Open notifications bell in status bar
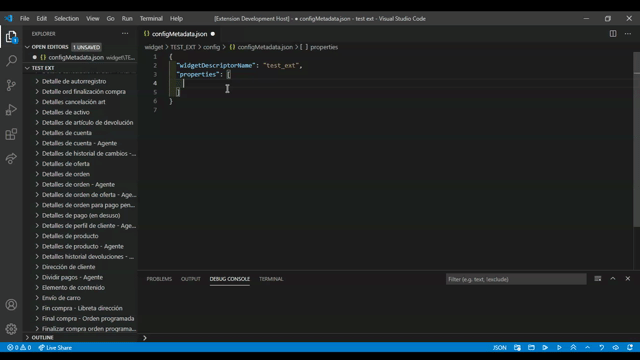This screenshot has width=640, height=360. click(630, 348)
